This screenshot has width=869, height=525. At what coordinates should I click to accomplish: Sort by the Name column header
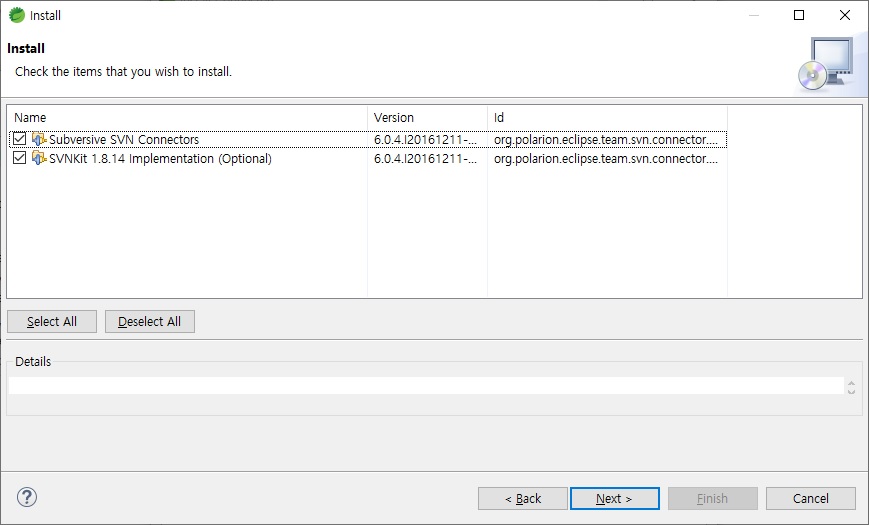click(187, 118)
